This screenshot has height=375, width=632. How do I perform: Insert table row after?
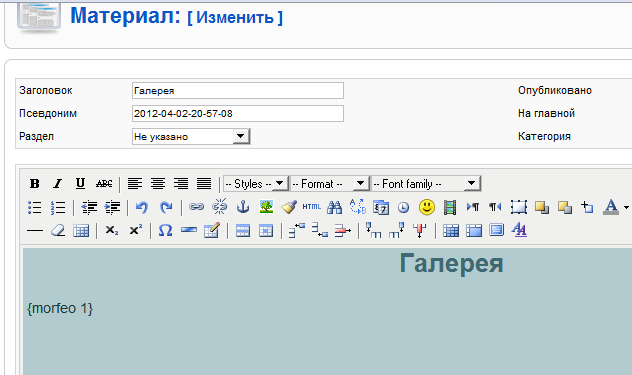(x=320, y=230)
